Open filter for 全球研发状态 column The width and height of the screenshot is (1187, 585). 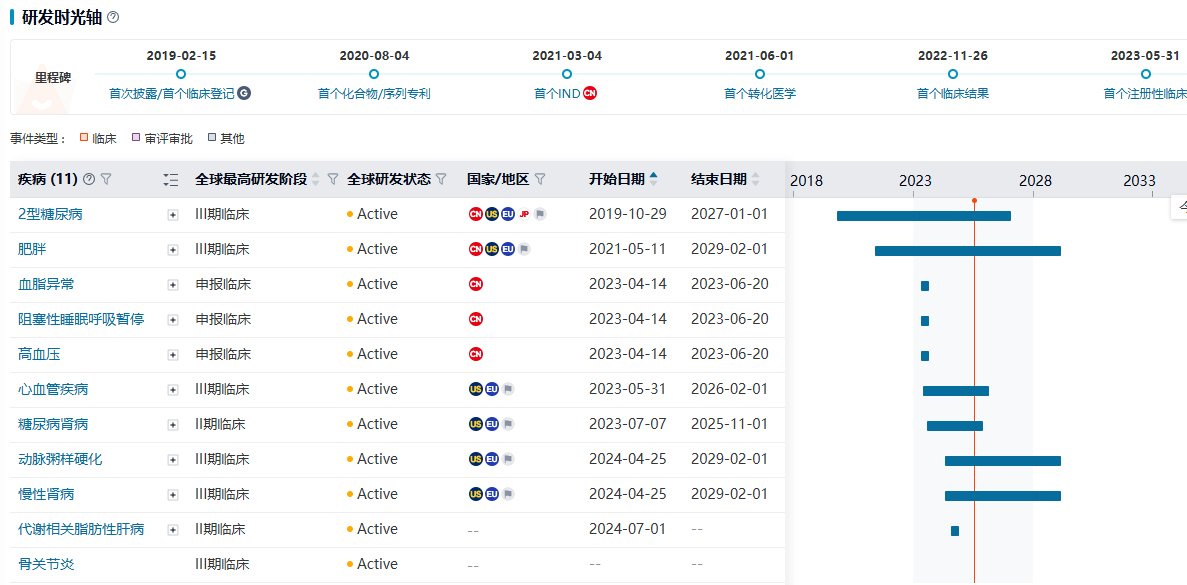click(x=441, y=180)
